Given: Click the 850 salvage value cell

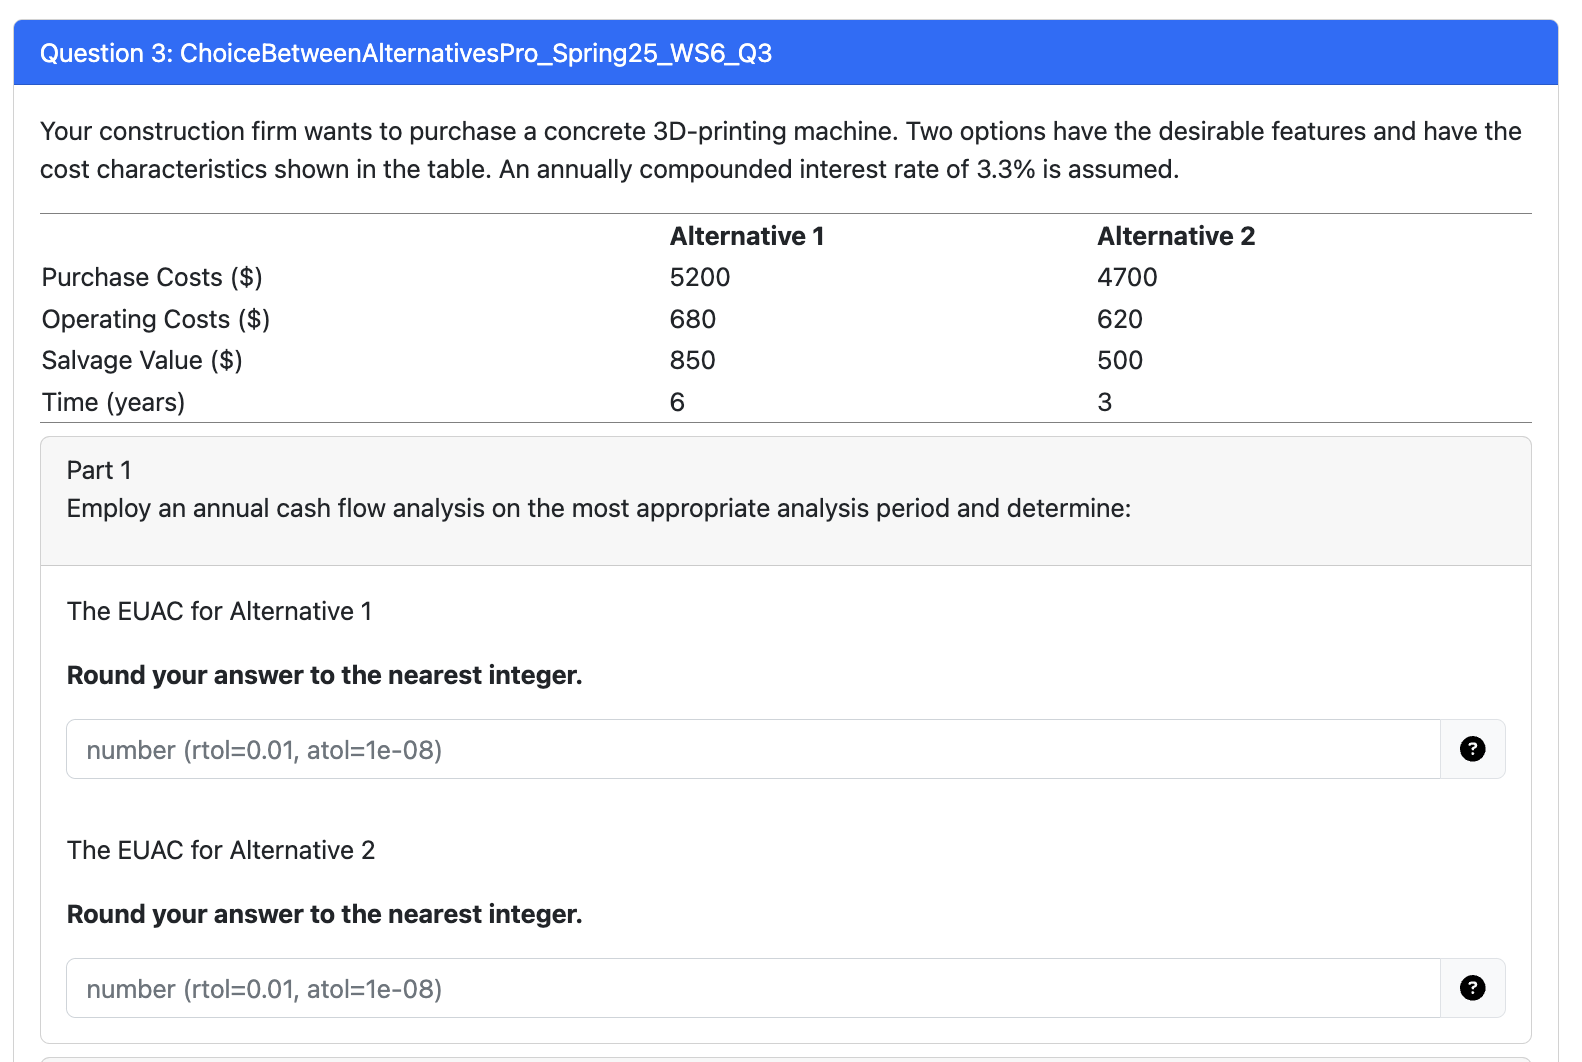Looking at the screenshot, I should click(x=693, y=360).
